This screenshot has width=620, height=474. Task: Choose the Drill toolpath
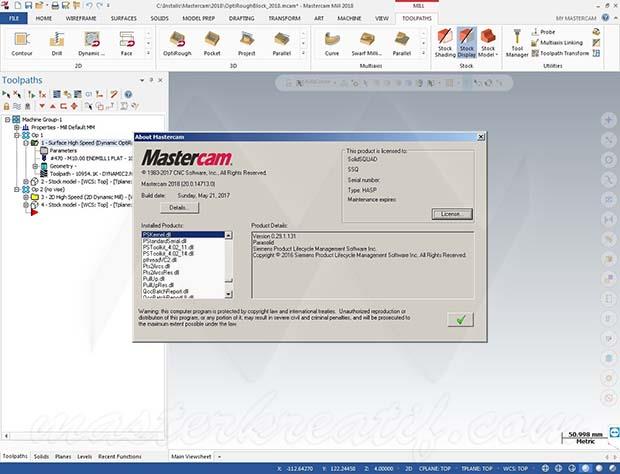pos(57,44)
